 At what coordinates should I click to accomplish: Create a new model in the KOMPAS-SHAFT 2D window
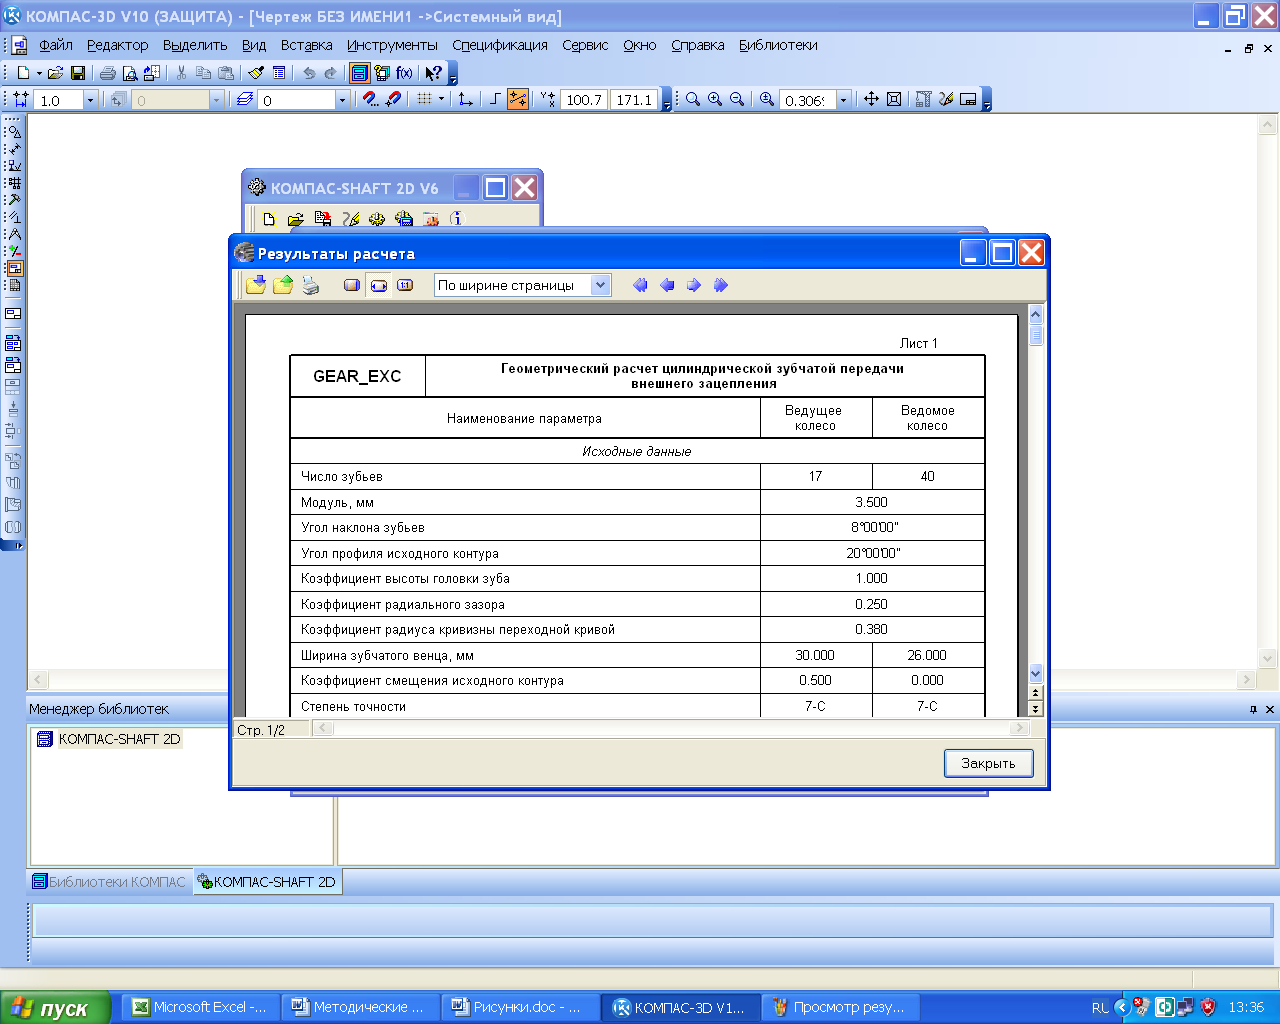[269, 219]
